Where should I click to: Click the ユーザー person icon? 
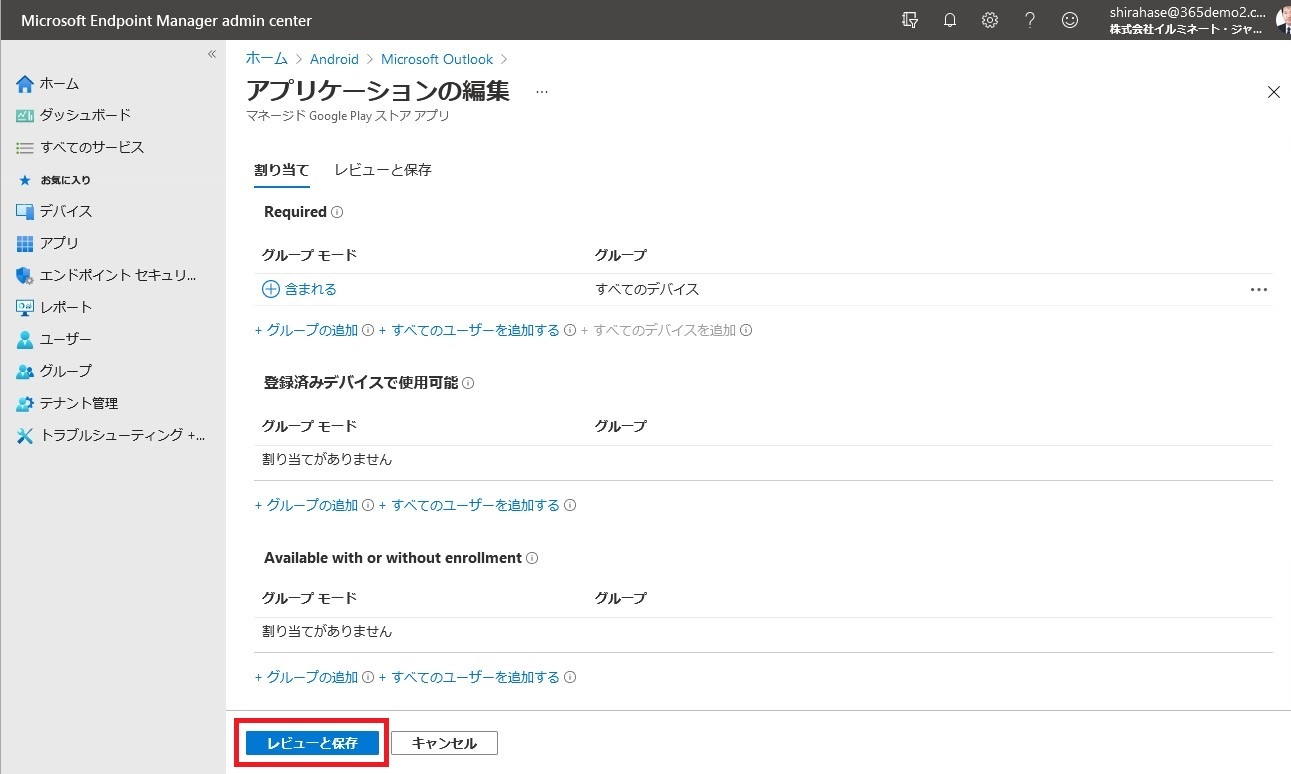tap(25, 340)
